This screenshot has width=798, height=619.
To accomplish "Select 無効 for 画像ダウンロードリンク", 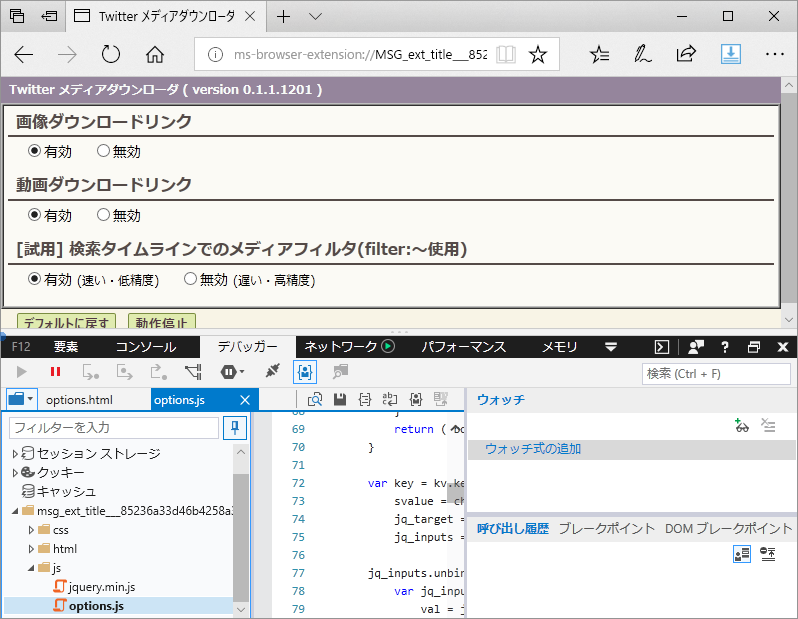I will [x=103, y=151].
